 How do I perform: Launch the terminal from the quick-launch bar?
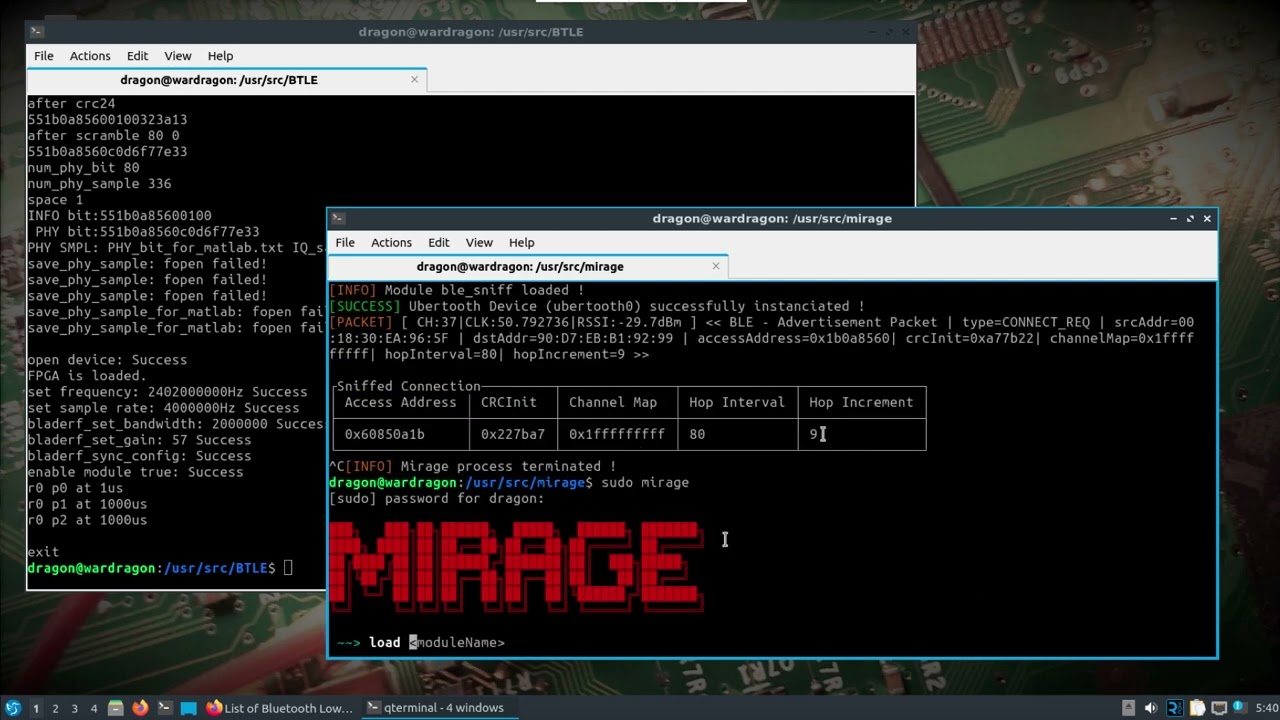pyautogui.click(x=164, y=708)
